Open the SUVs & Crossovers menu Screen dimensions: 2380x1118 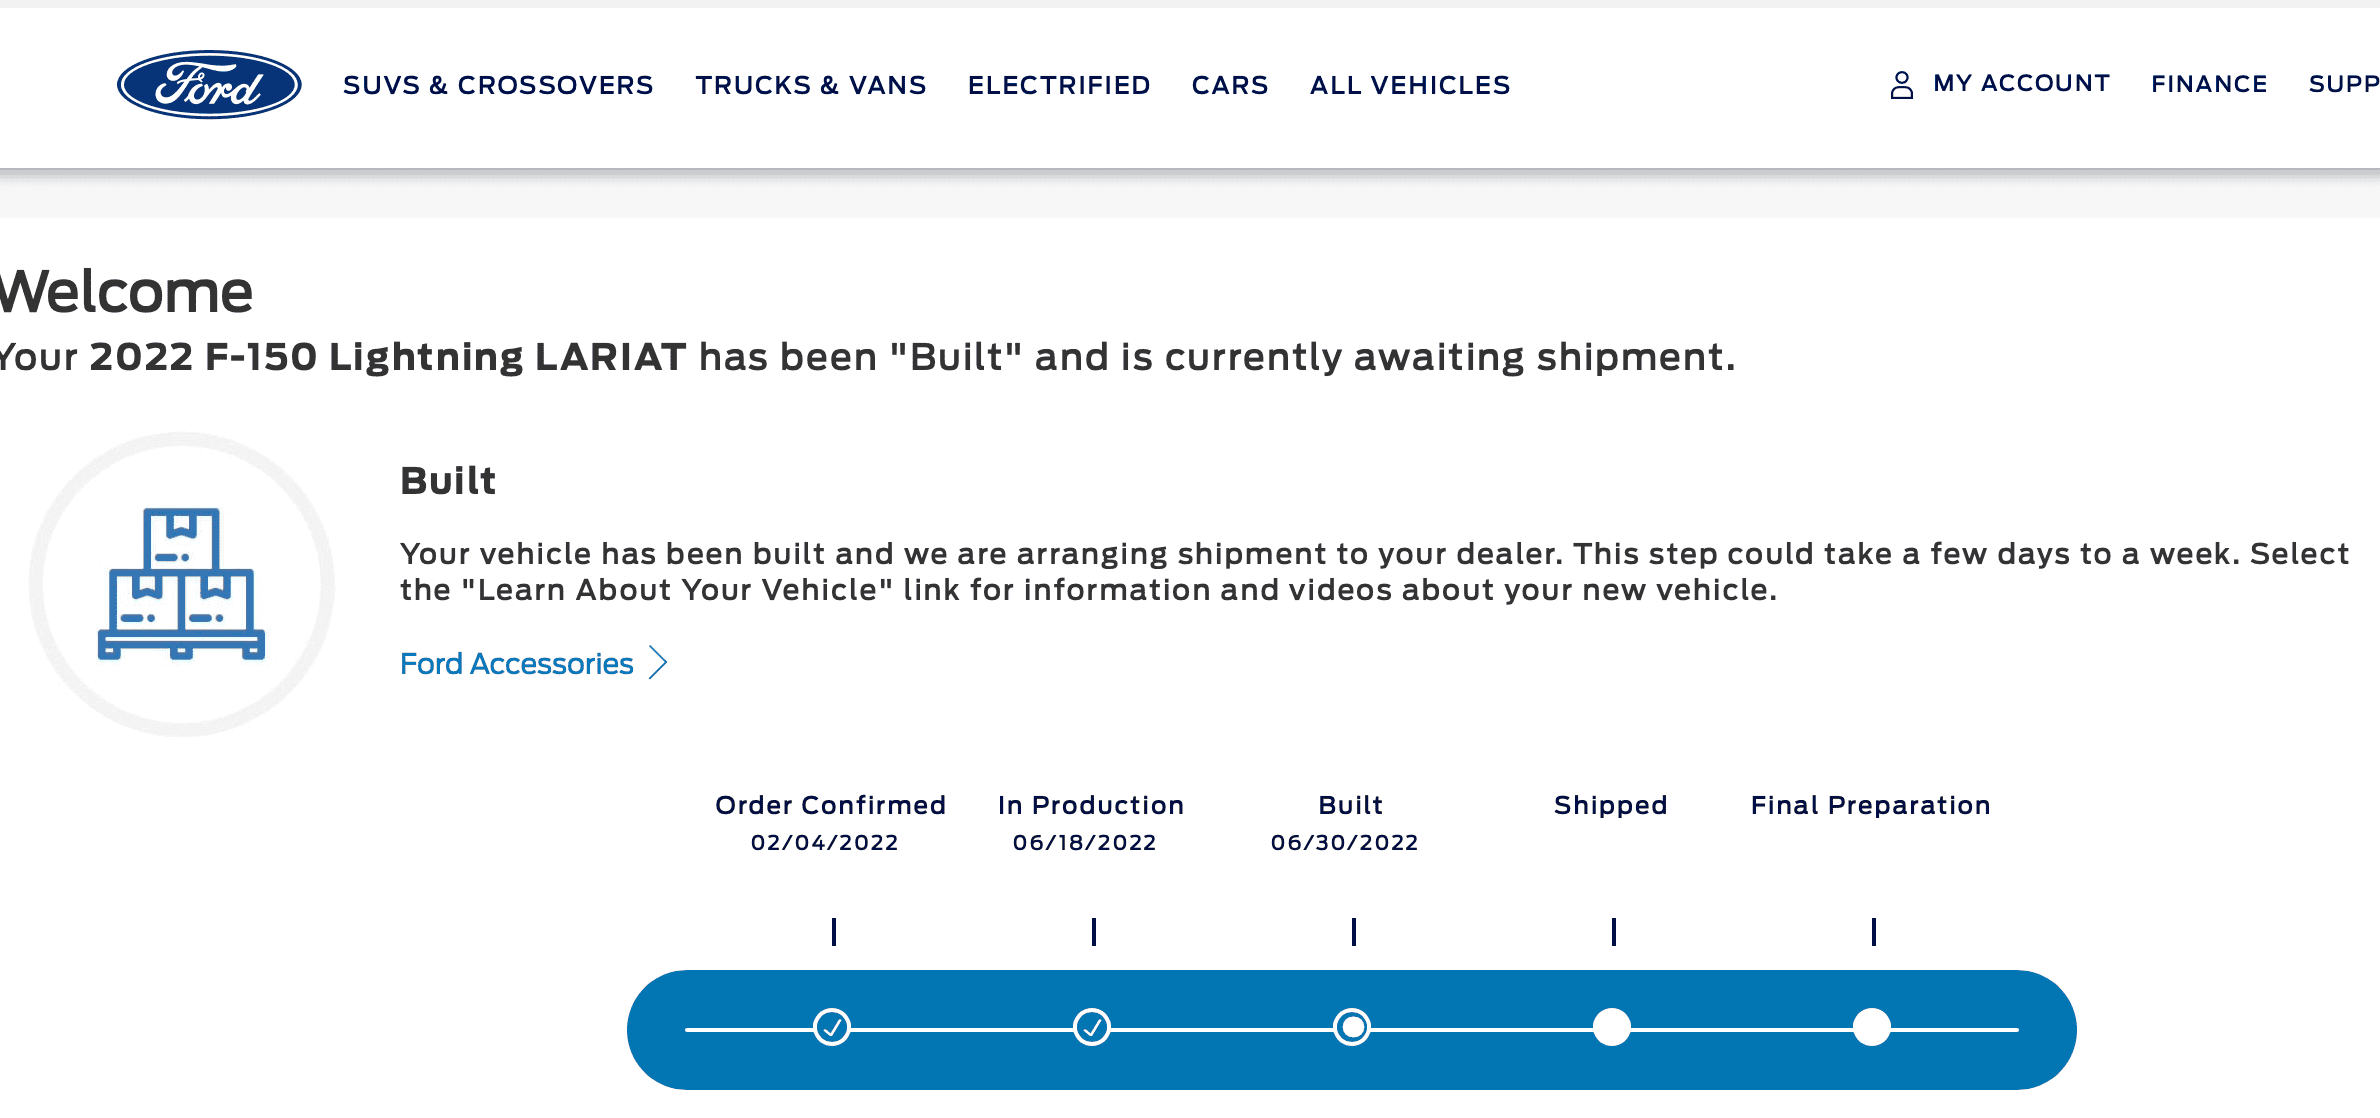pyautogui.click(x=498, y=85)
